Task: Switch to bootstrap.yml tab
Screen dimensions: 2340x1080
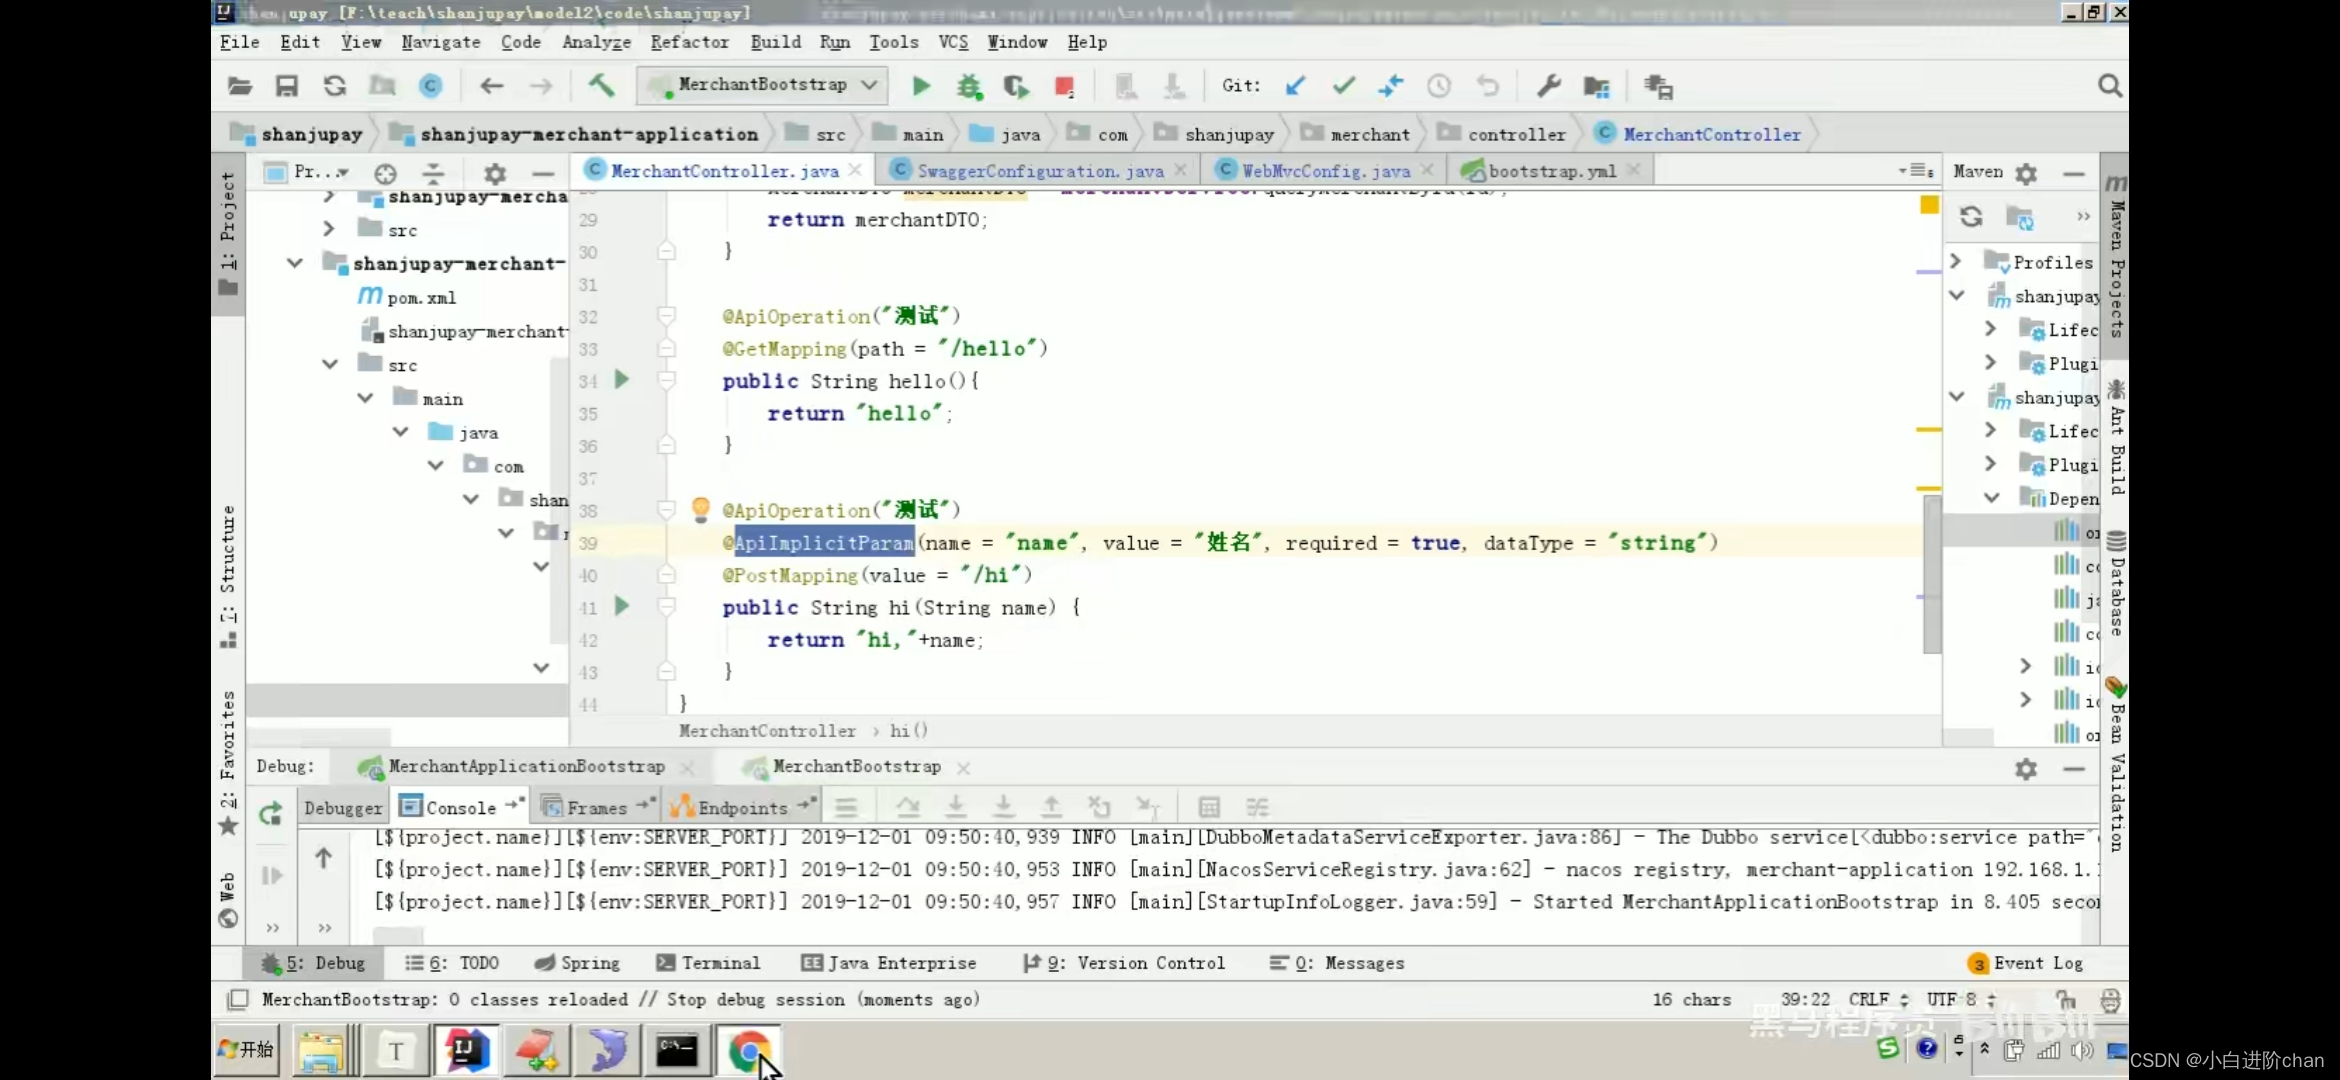Action: [x=1551, y=171]
